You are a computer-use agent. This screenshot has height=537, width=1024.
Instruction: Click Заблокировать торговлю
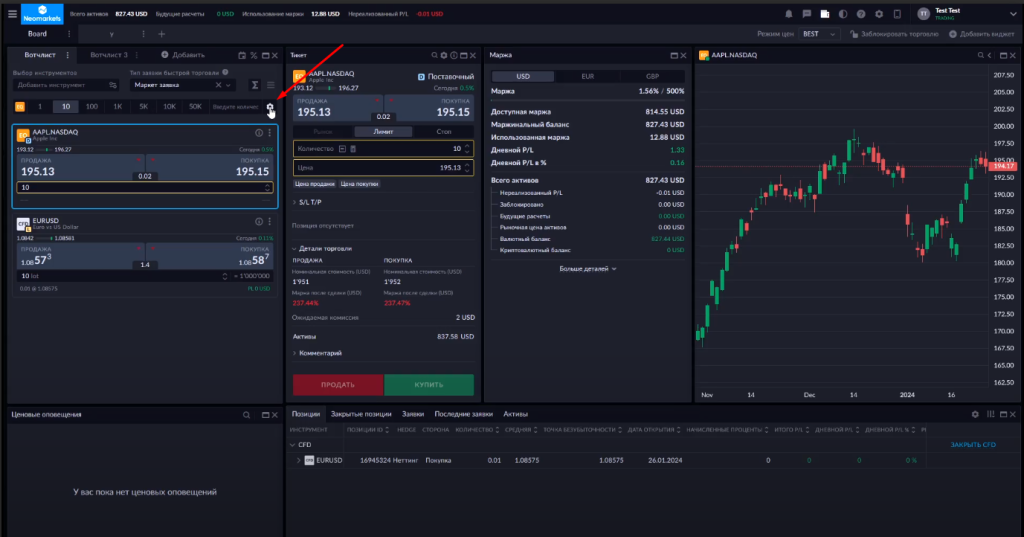(x=893, y=34)
